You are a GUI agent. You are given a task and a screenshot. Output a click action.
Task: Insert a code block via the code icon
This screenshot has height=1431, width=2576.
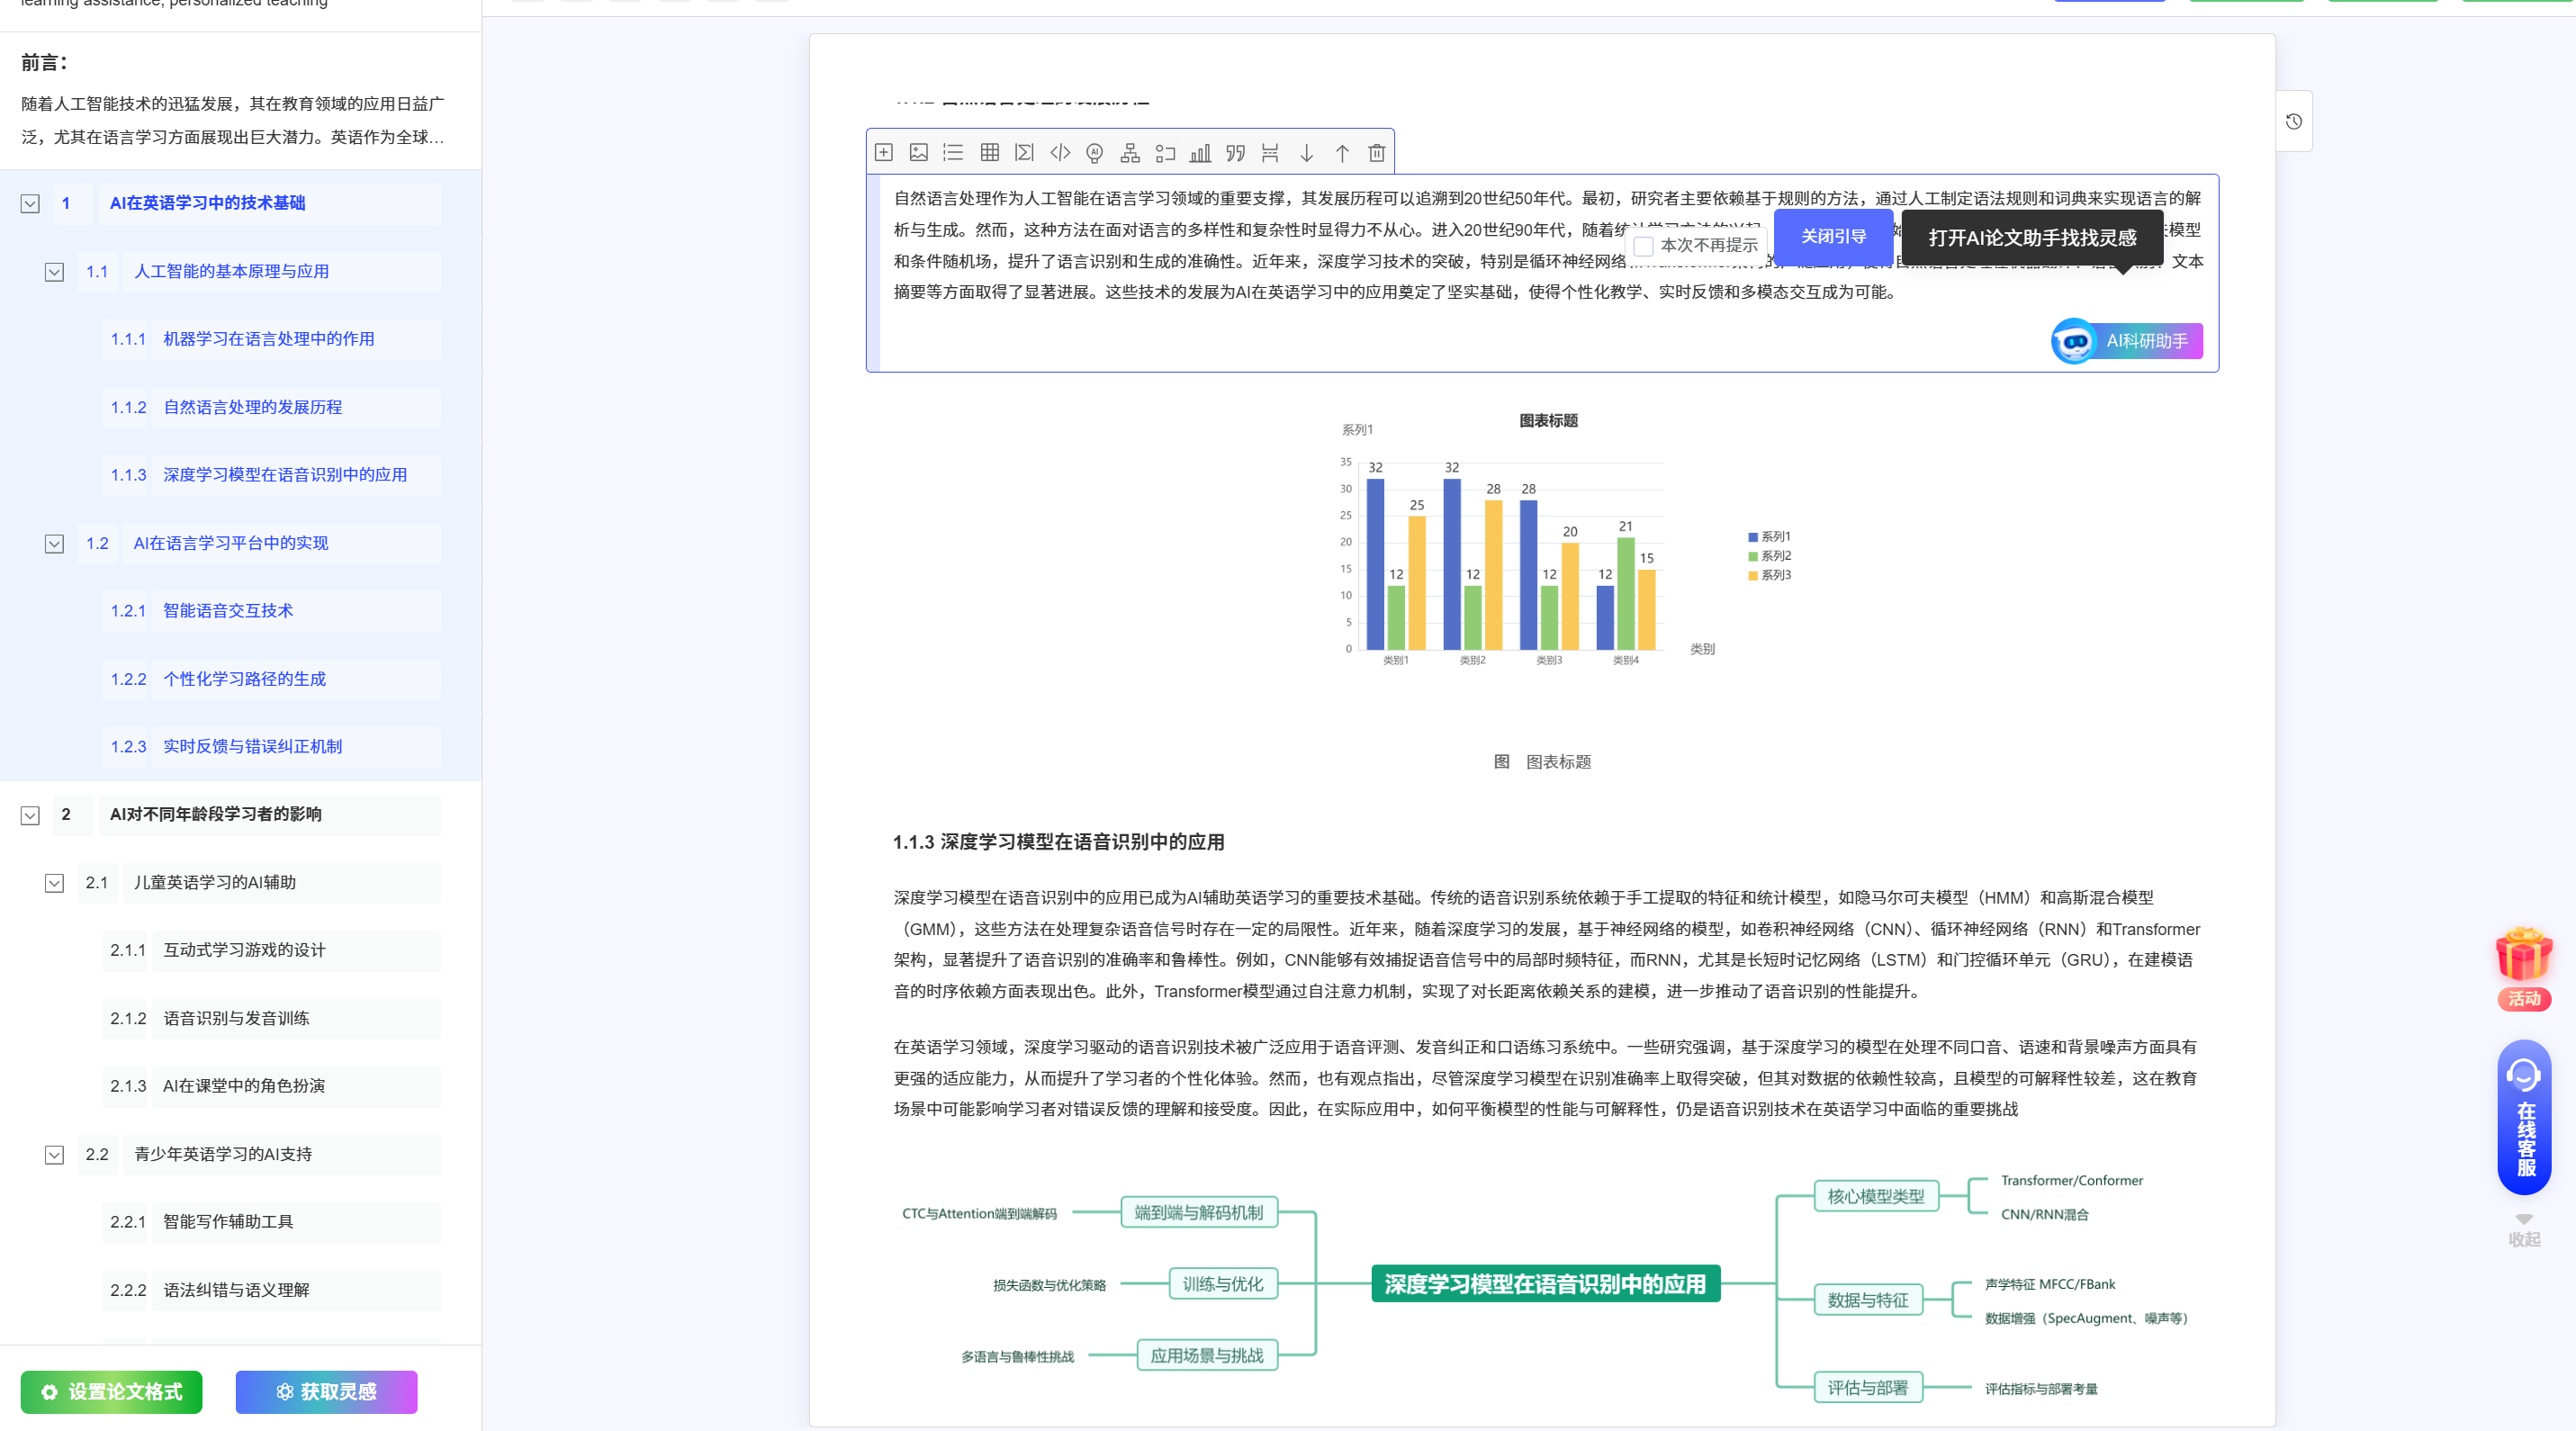[1060, 153]
